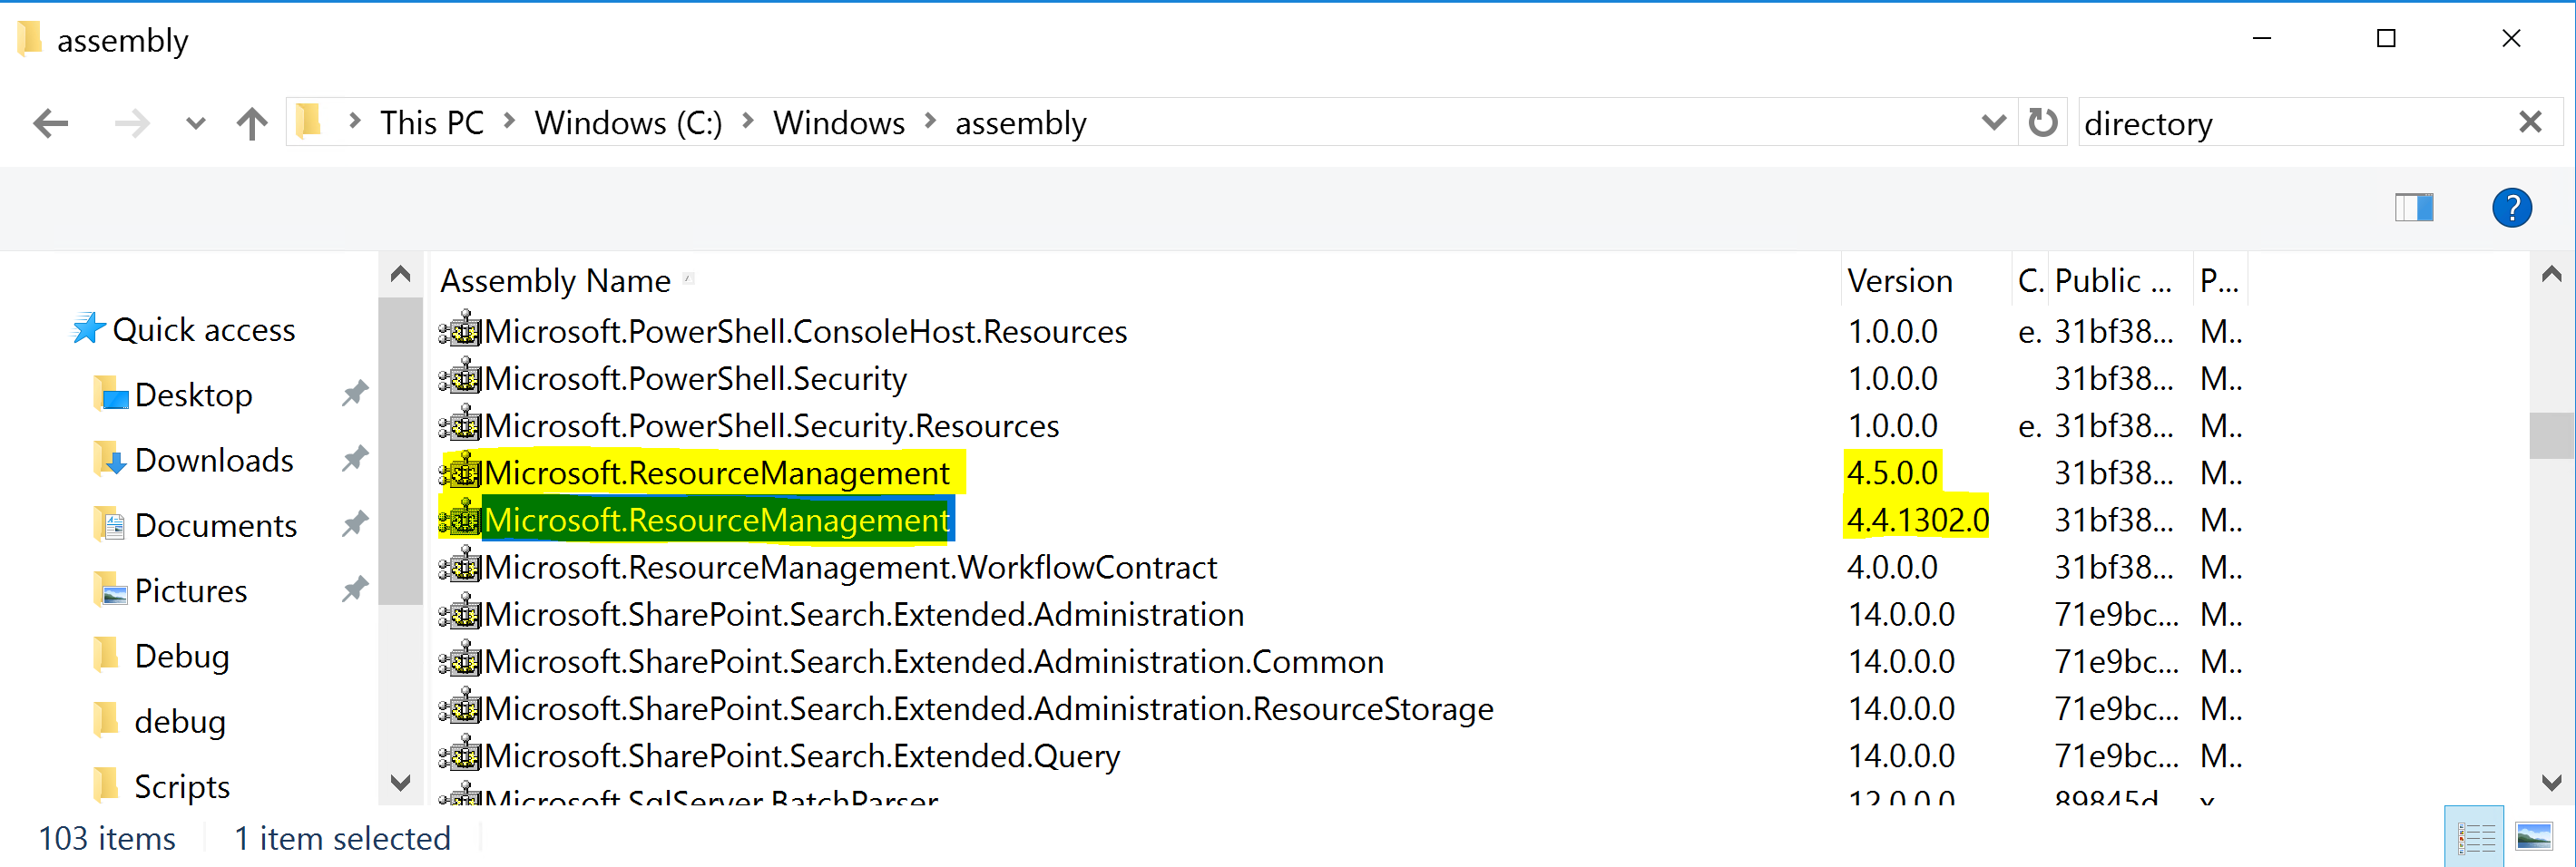Open the recent locations dropdown chevron
The width and height of the screenshot is (2576, 867).
click(194, 122)
